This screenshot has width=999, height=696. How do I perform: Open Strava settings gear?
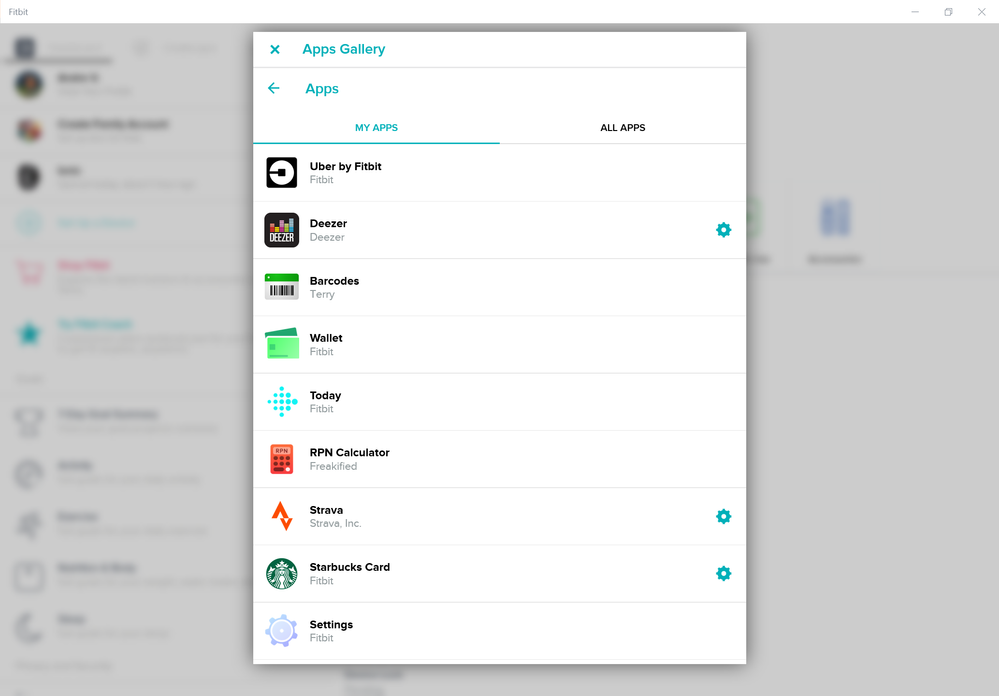click(723, 516)
